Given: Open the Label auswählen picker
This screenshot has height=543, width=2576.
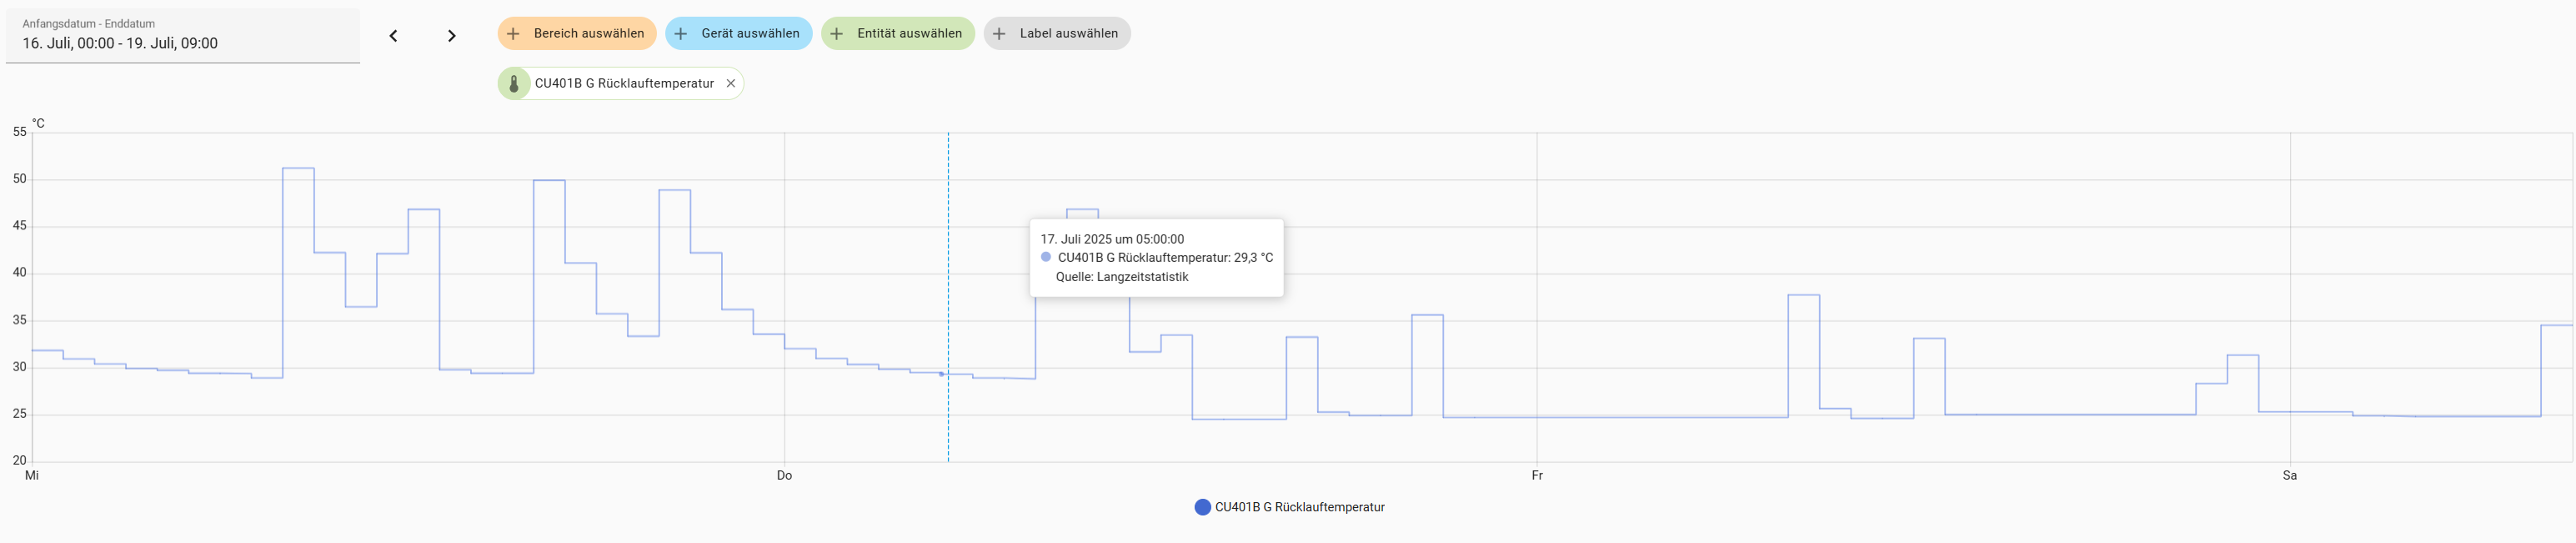Looking at the screenshot, I should coord(1068,34).
